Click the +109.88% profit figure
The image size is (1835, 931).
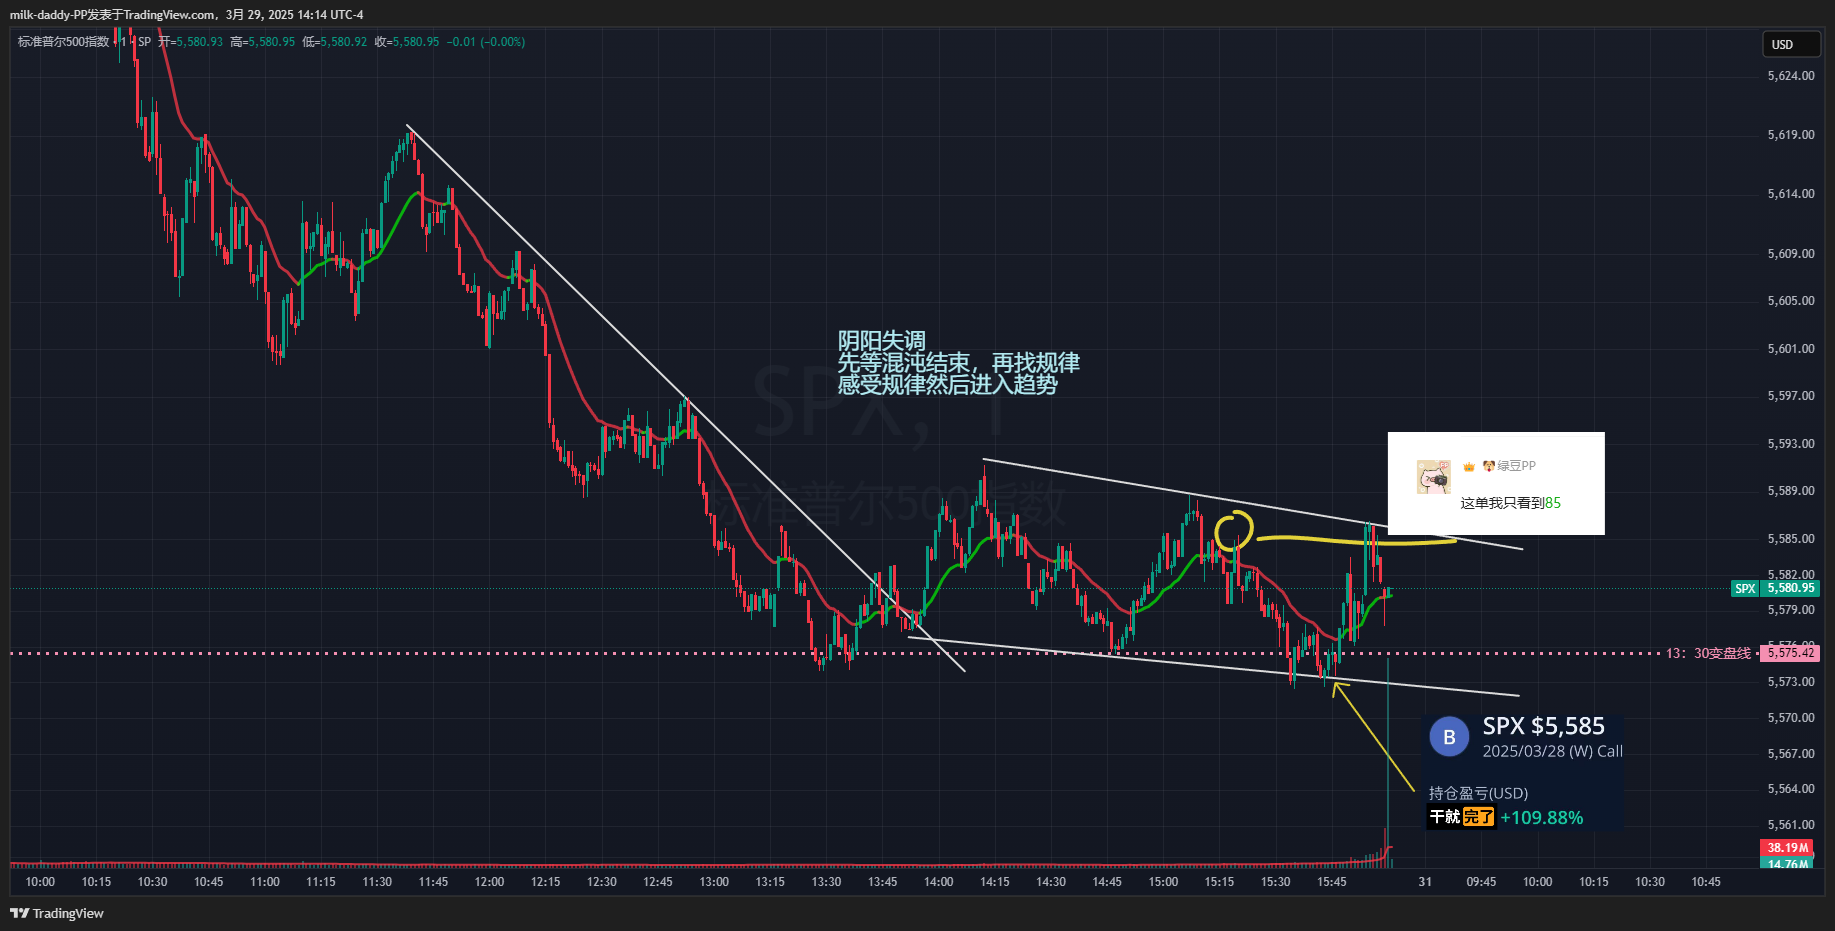(x=1541, y=817)
